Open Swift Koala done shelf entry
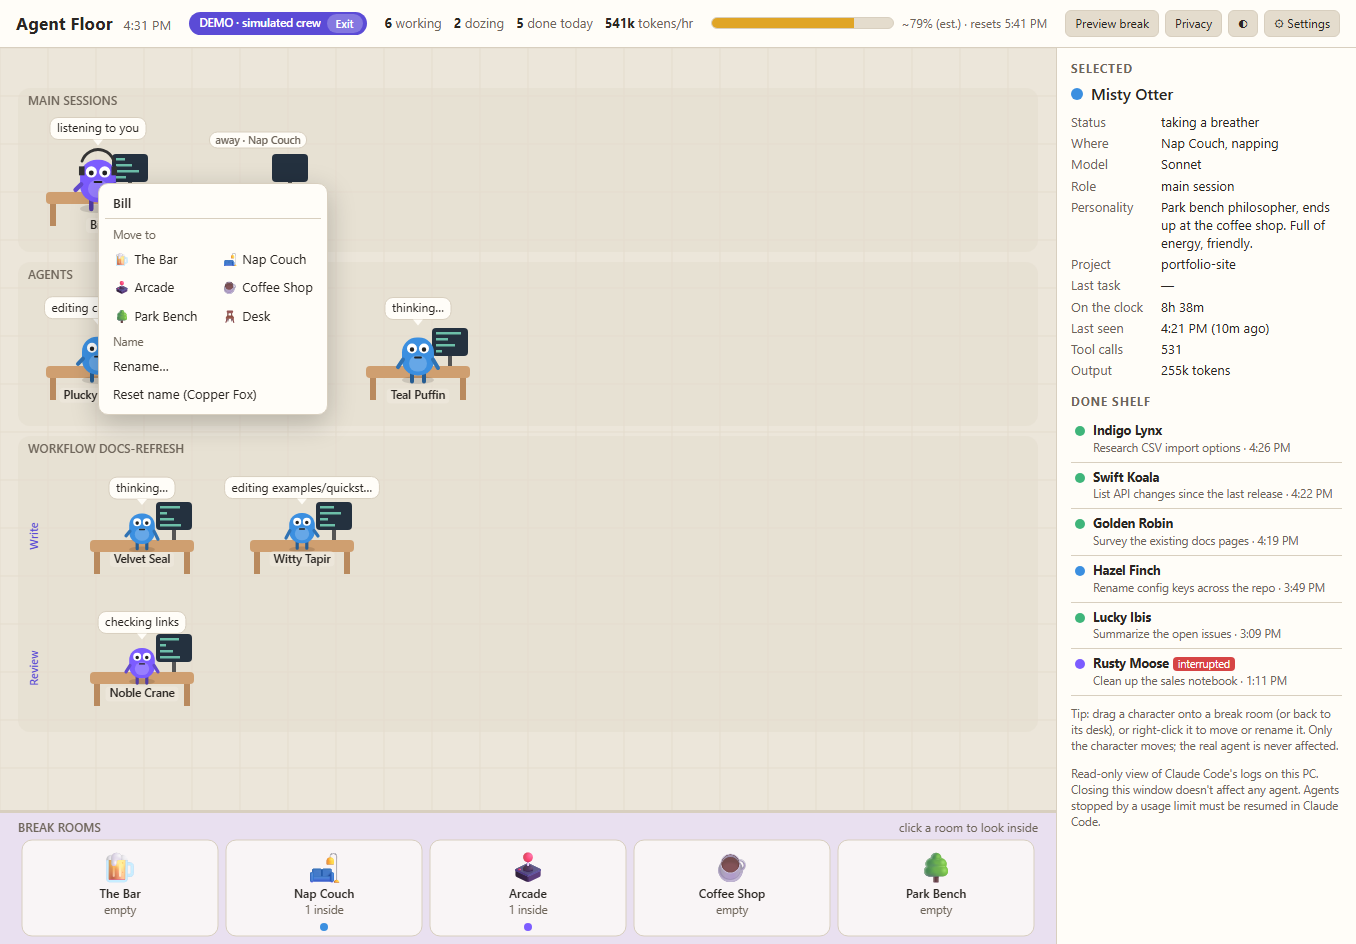Viewport: 1356px width, 944px height. click(1206, 485)
